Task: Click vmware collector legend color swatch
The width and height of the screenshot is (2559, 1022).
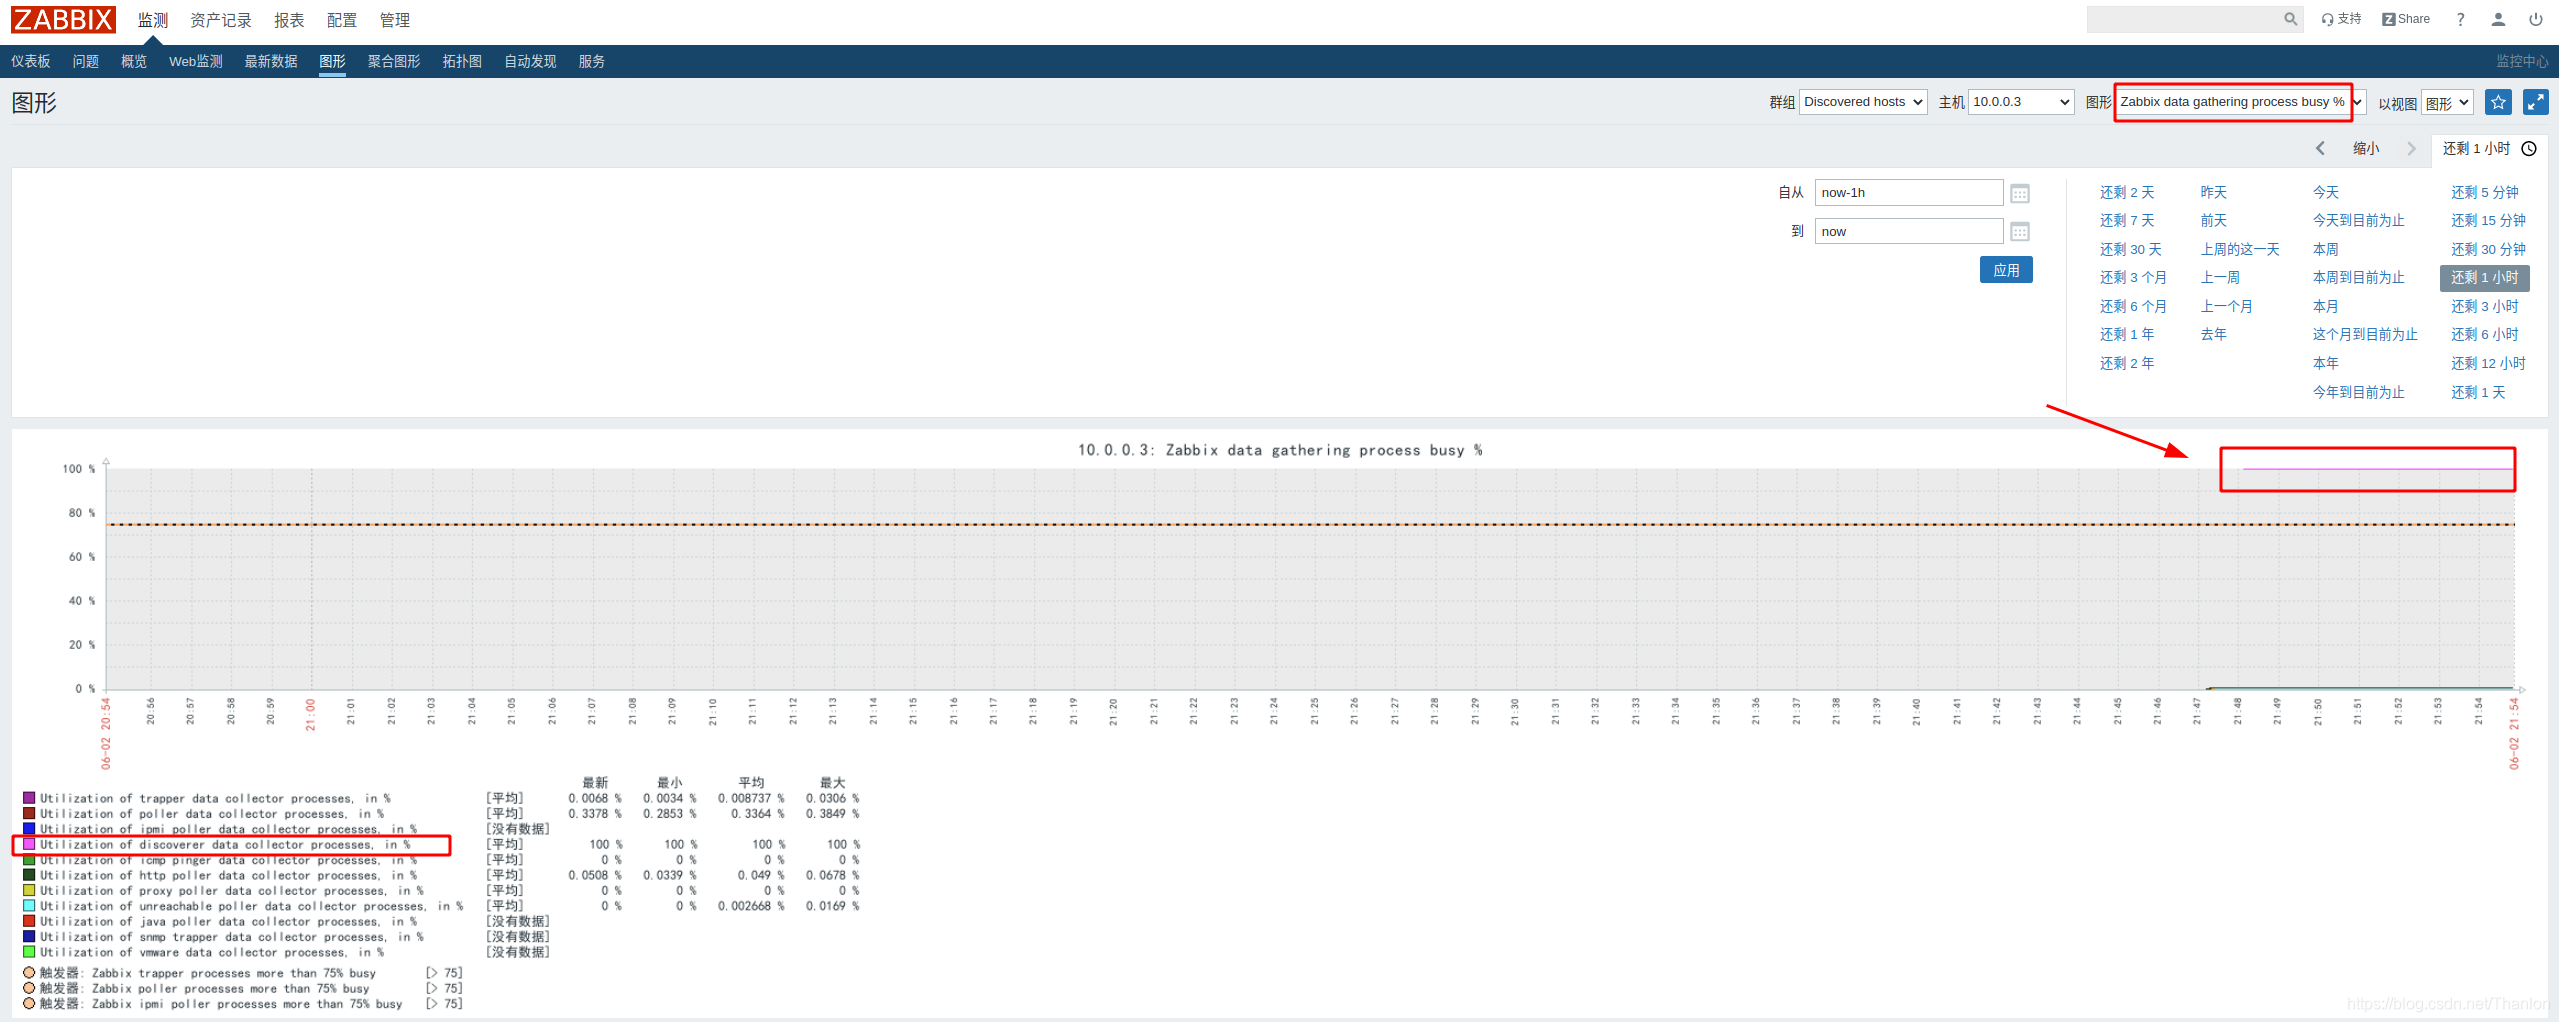Action: [29, 952]
